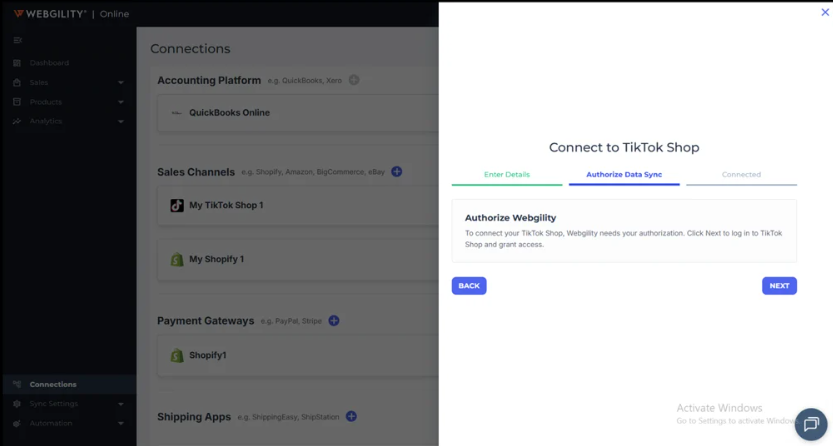
Task: Click the Connections sidebar icon
Action: (17, 384)
